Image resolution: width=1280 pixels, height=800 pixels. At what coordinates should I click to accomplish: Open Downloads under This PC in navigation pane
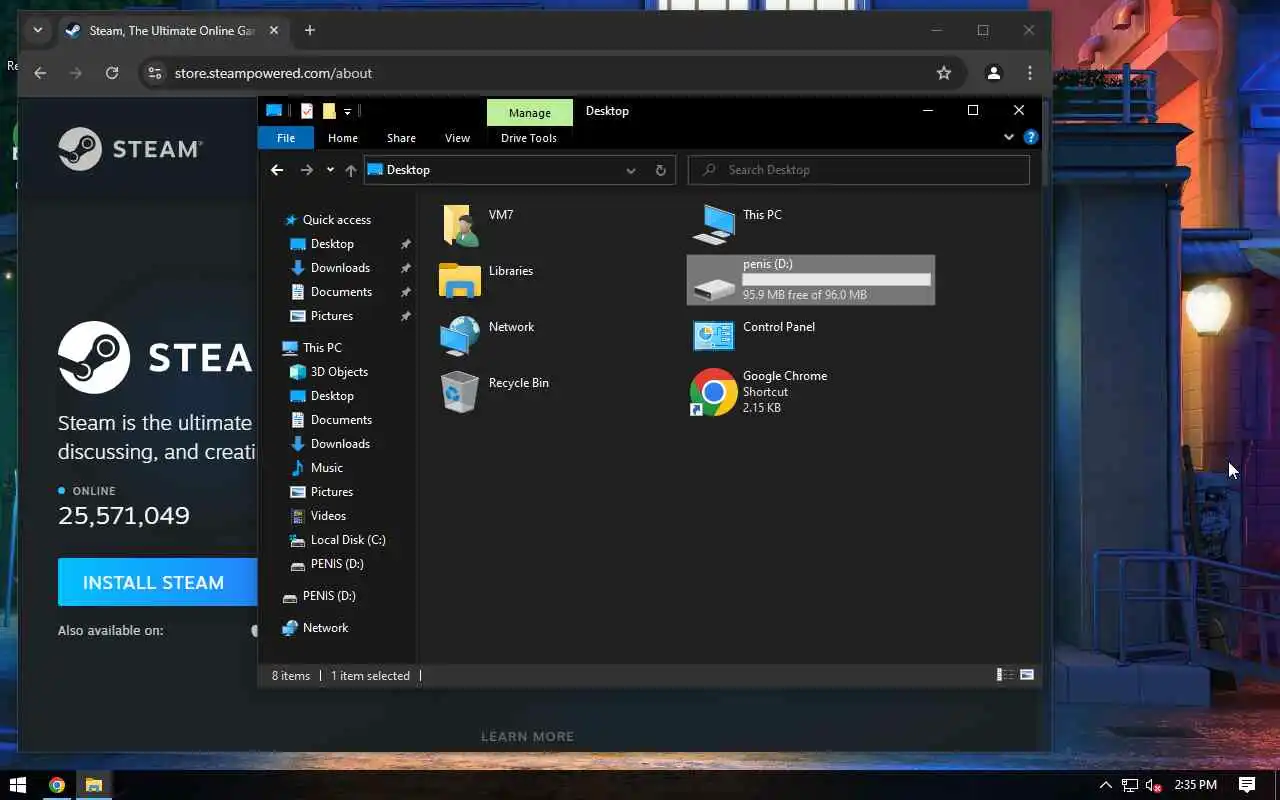point(340,444)
